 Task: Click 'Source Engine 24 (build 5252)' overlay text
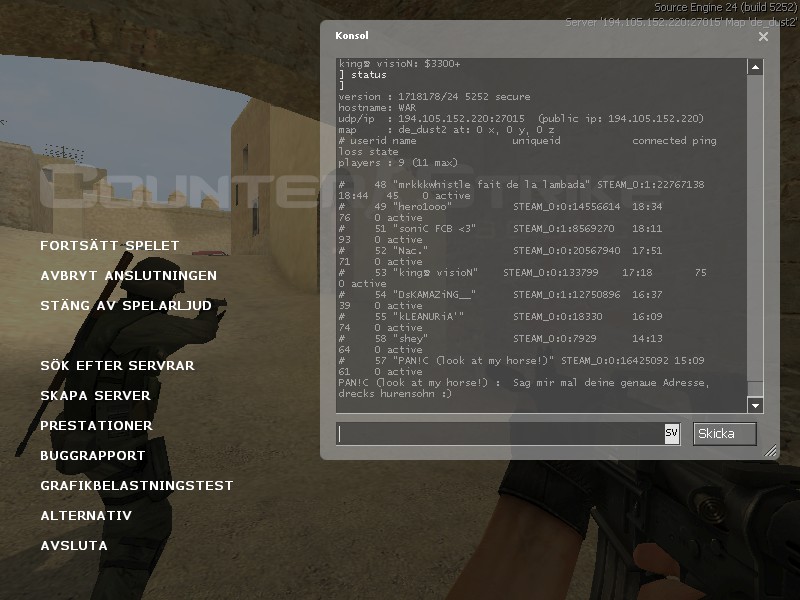pos(725,8)
